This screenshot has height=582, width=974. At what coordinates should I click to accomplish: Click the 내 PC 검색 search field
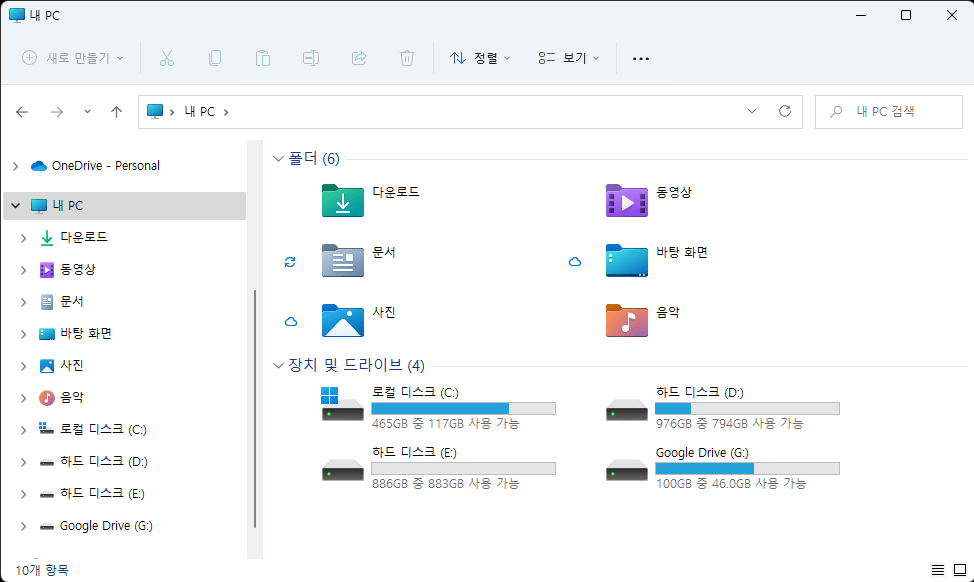(889, 112)
